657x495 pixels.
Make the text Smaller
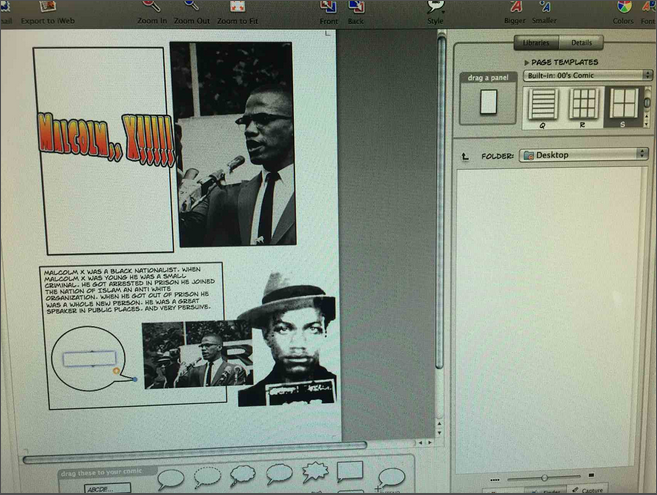click(545, 7)
